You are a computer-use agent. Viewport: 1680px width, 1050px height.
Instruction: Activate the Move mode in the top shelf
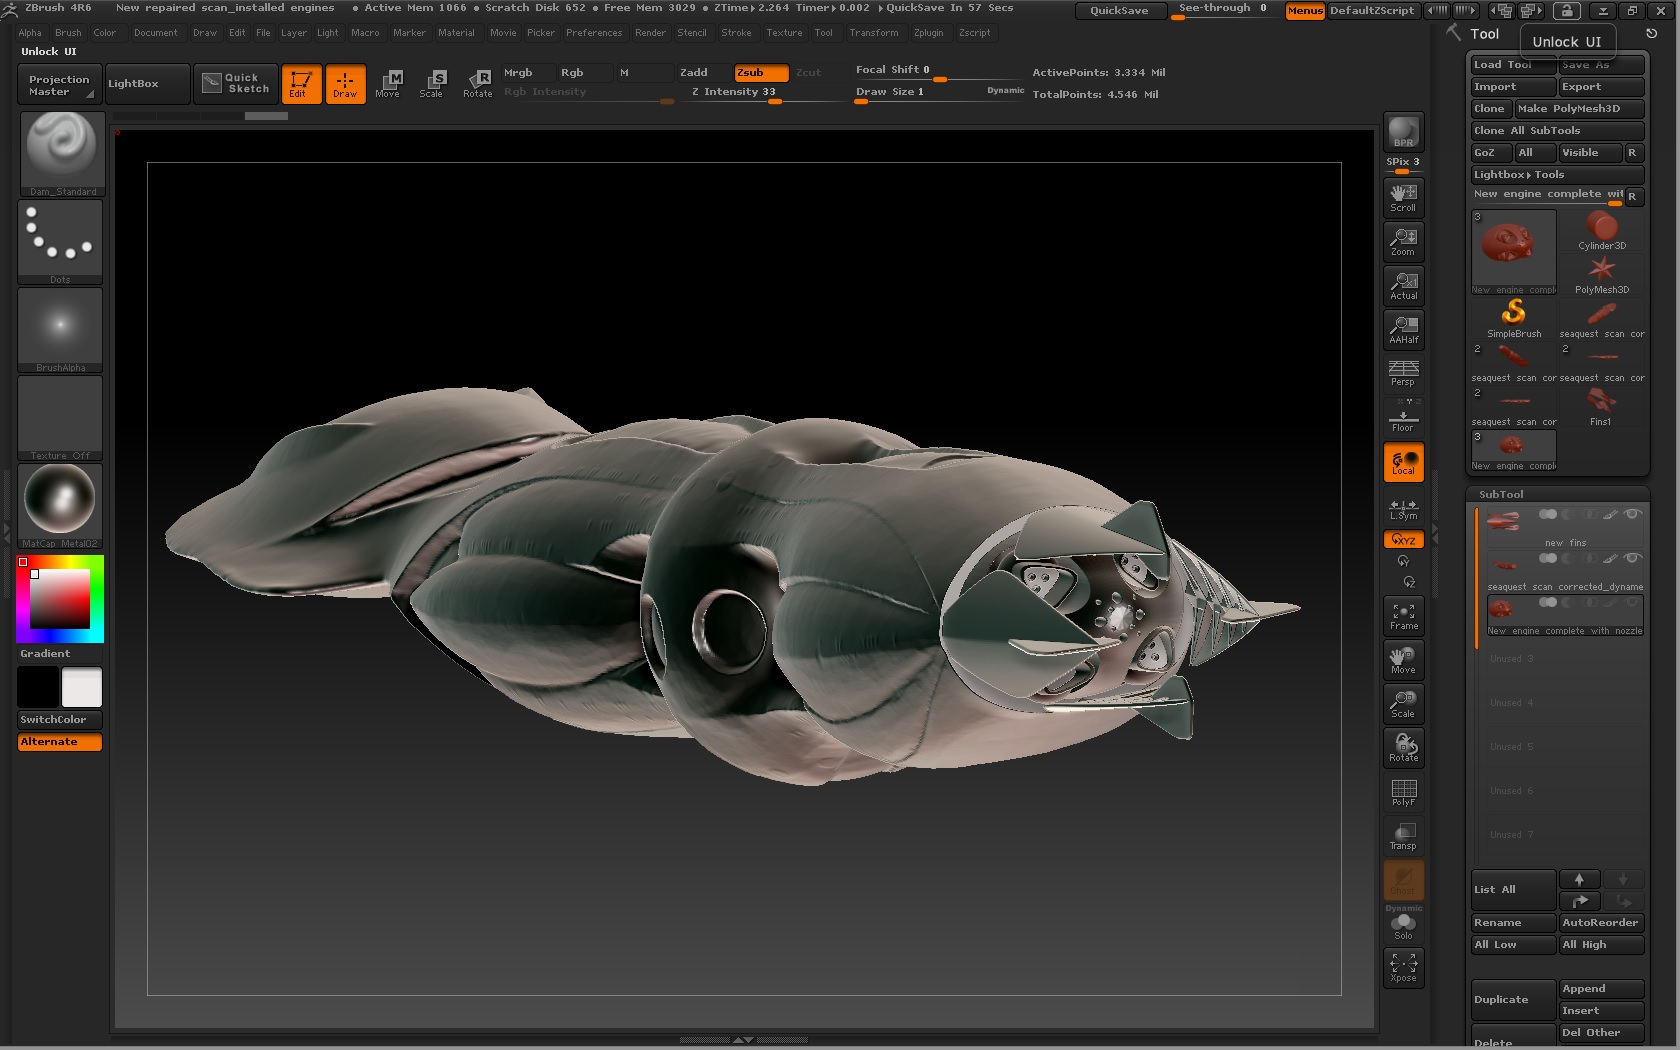coord(389,84)
